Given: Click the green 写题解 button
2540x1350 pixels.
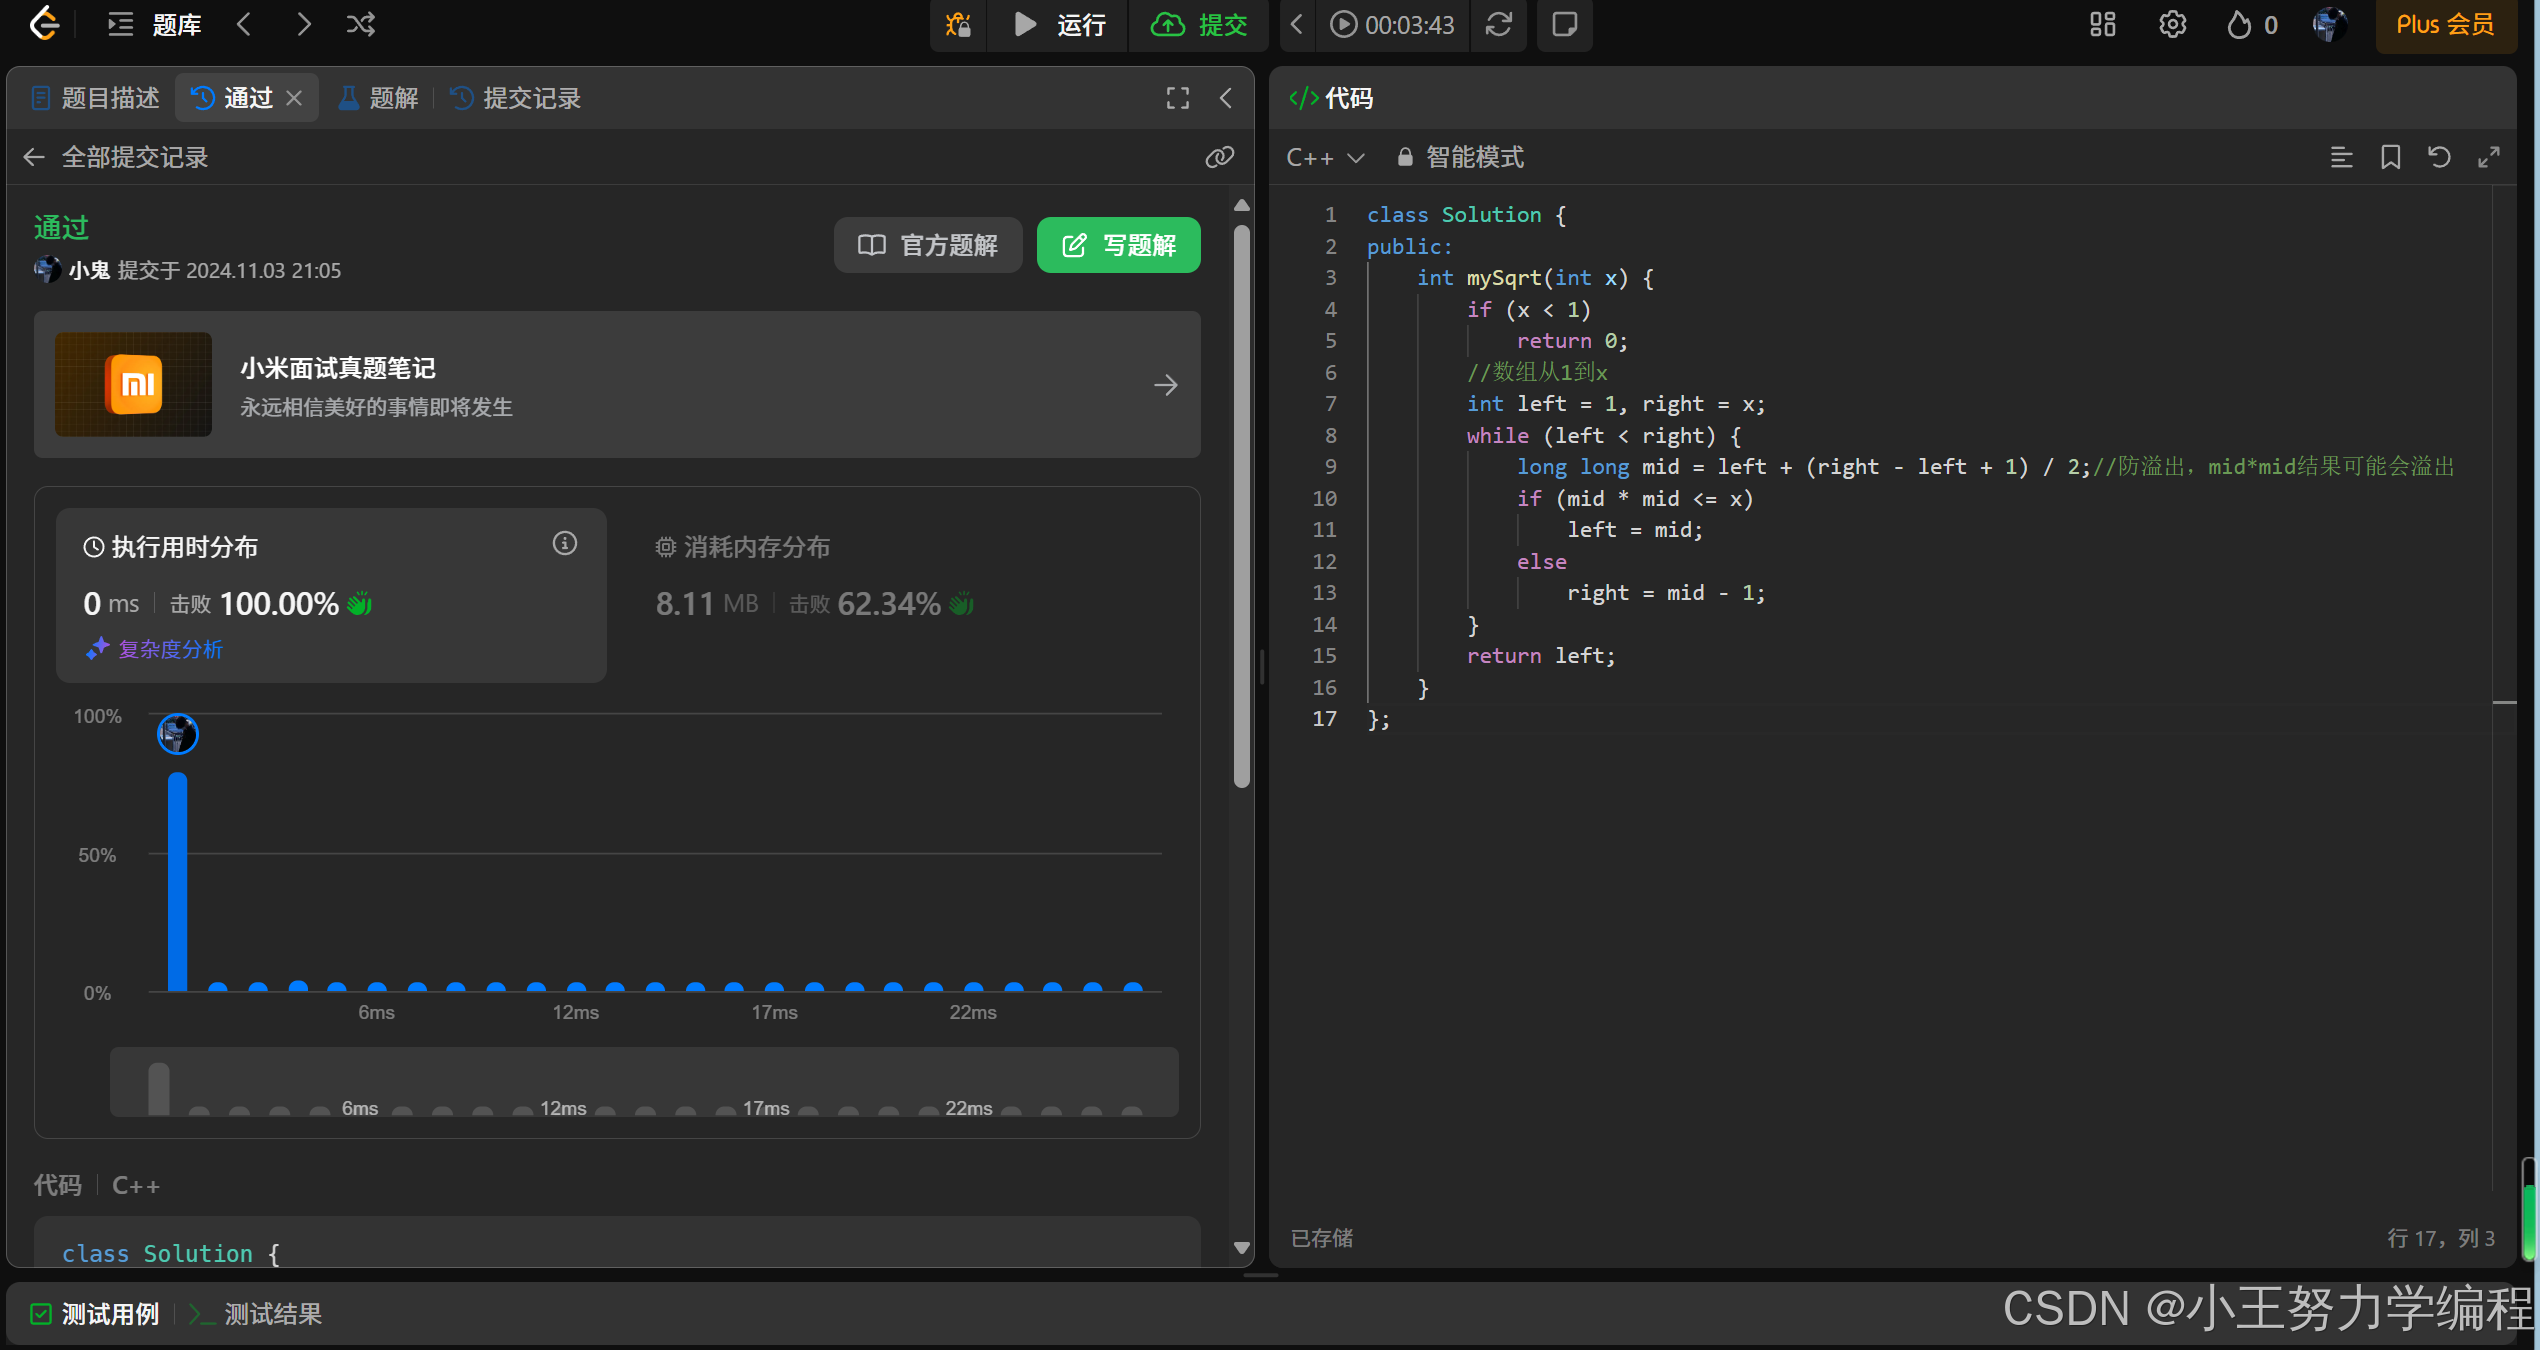Looking at the screenshot, I should click(x=1118, y=245).
